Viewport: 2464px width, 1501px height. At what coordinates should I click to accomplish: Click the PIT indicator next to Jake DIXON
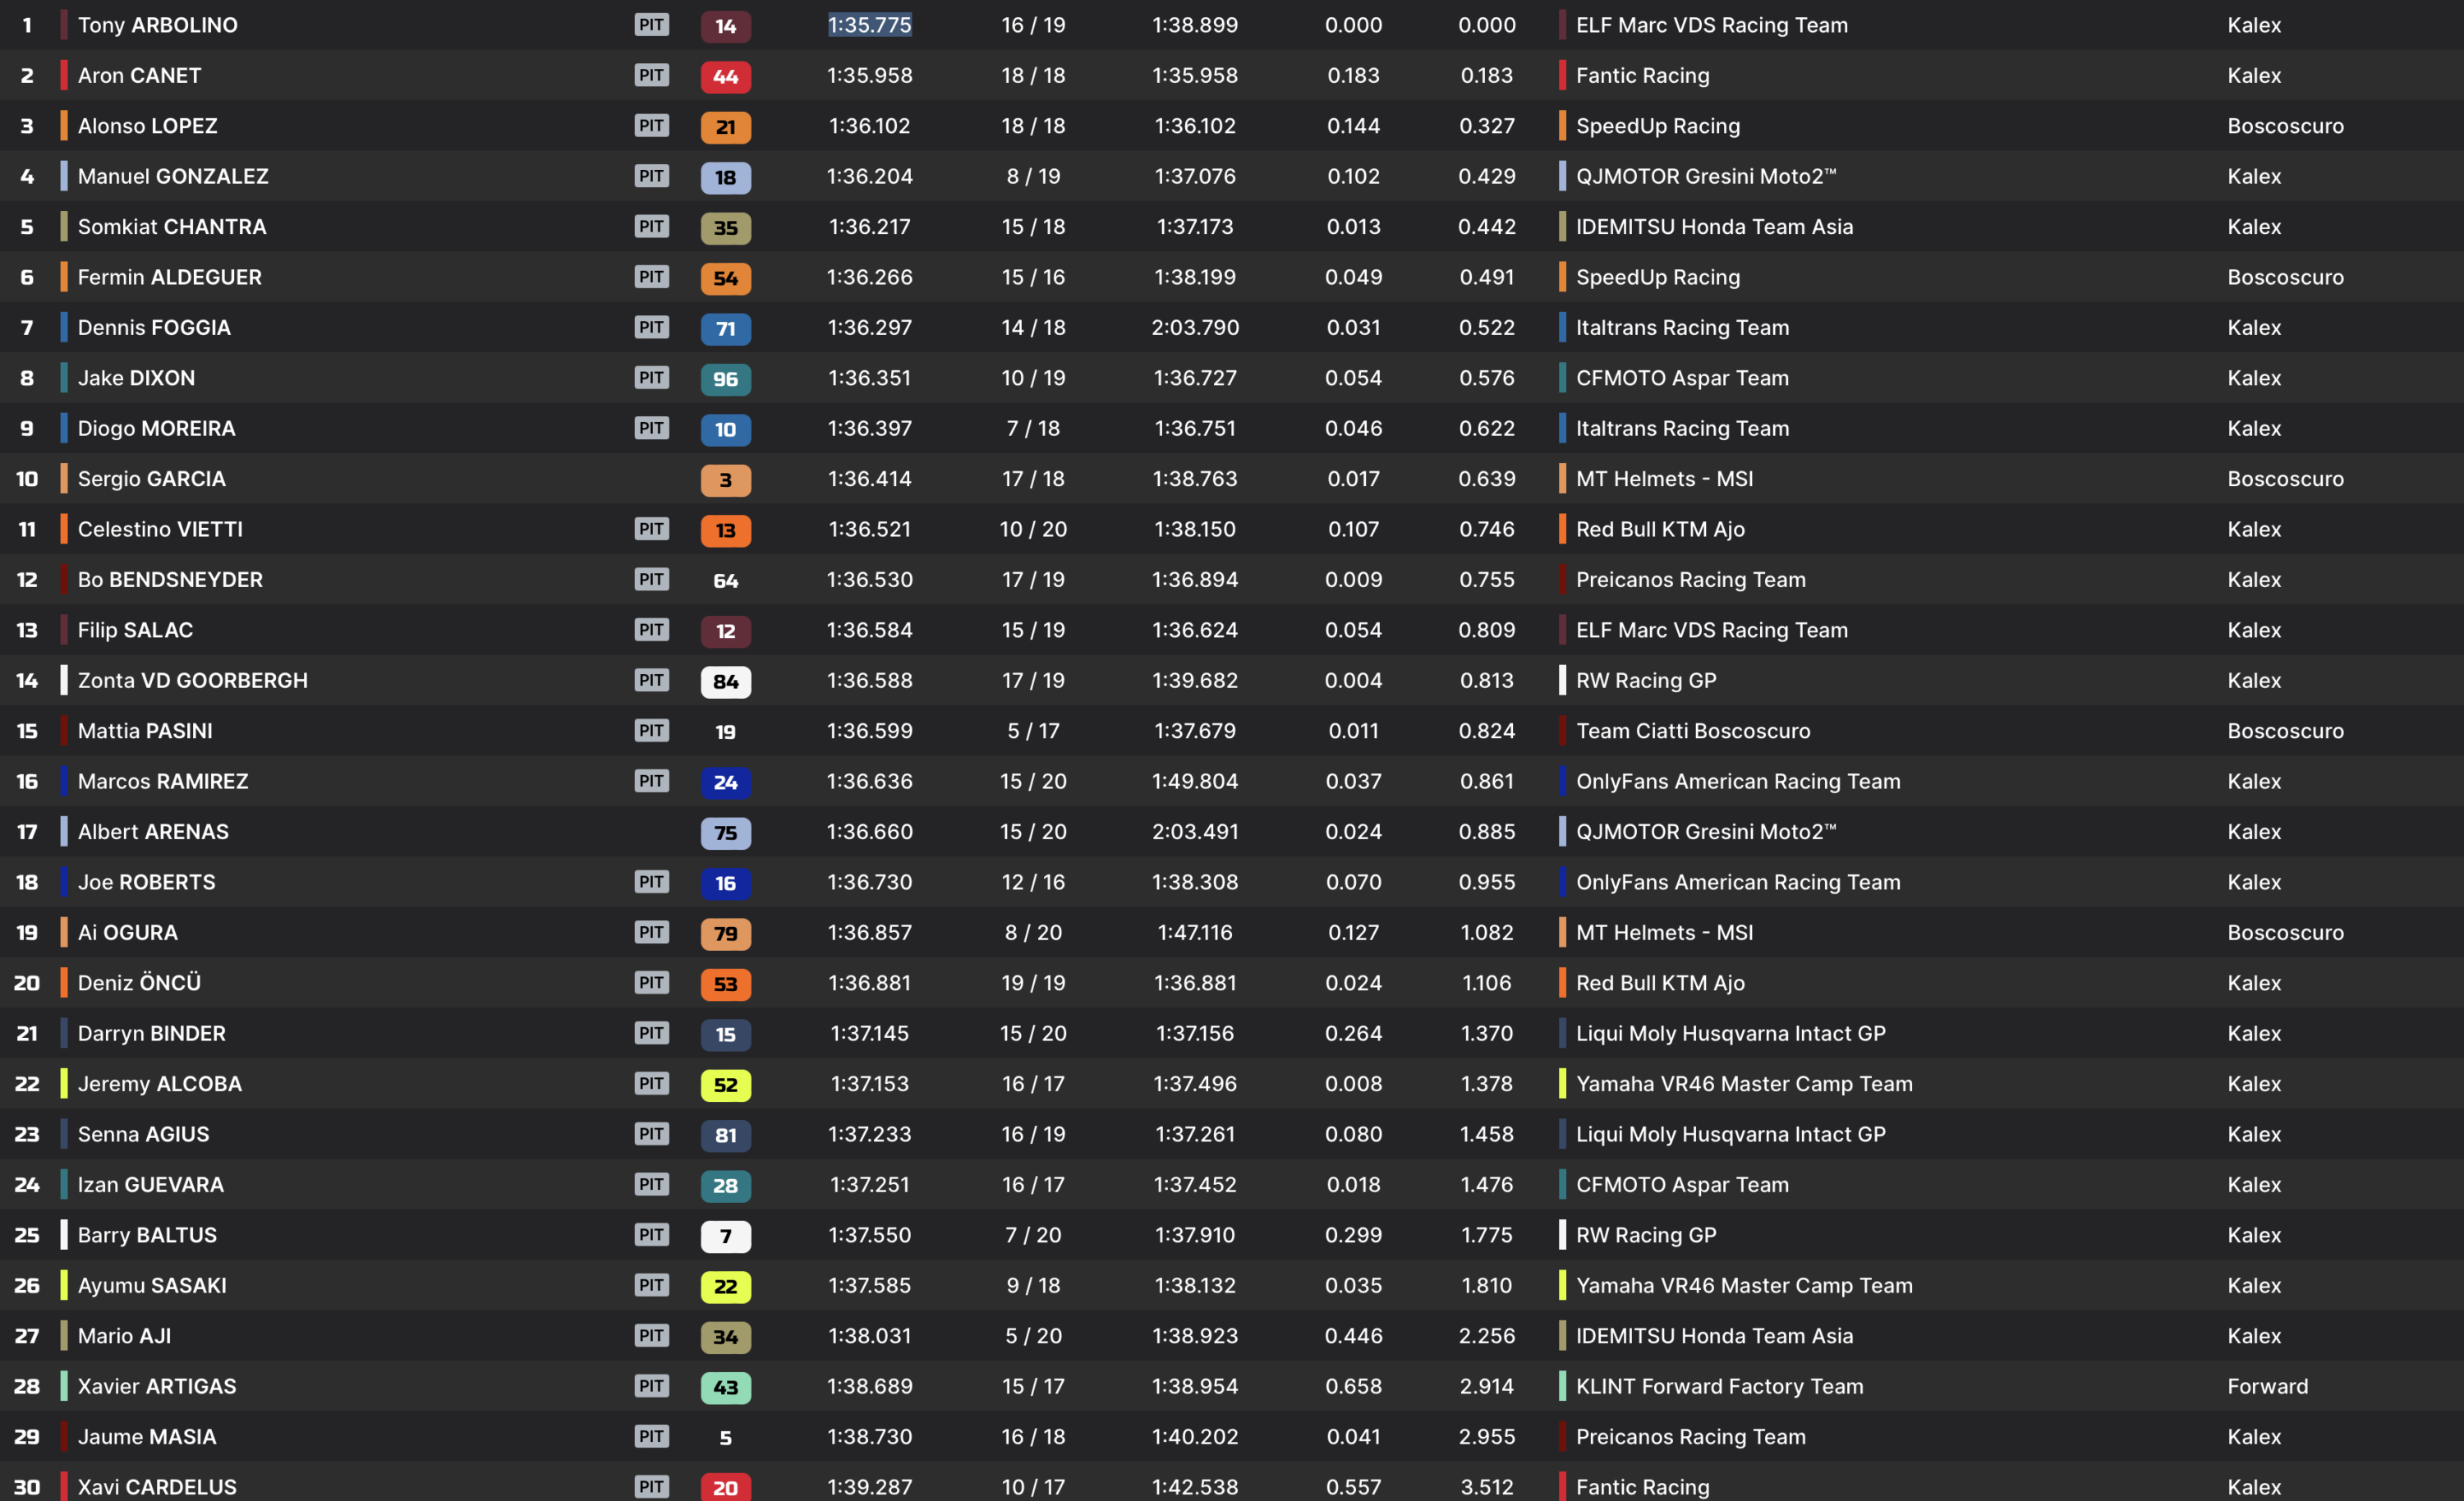651,377
